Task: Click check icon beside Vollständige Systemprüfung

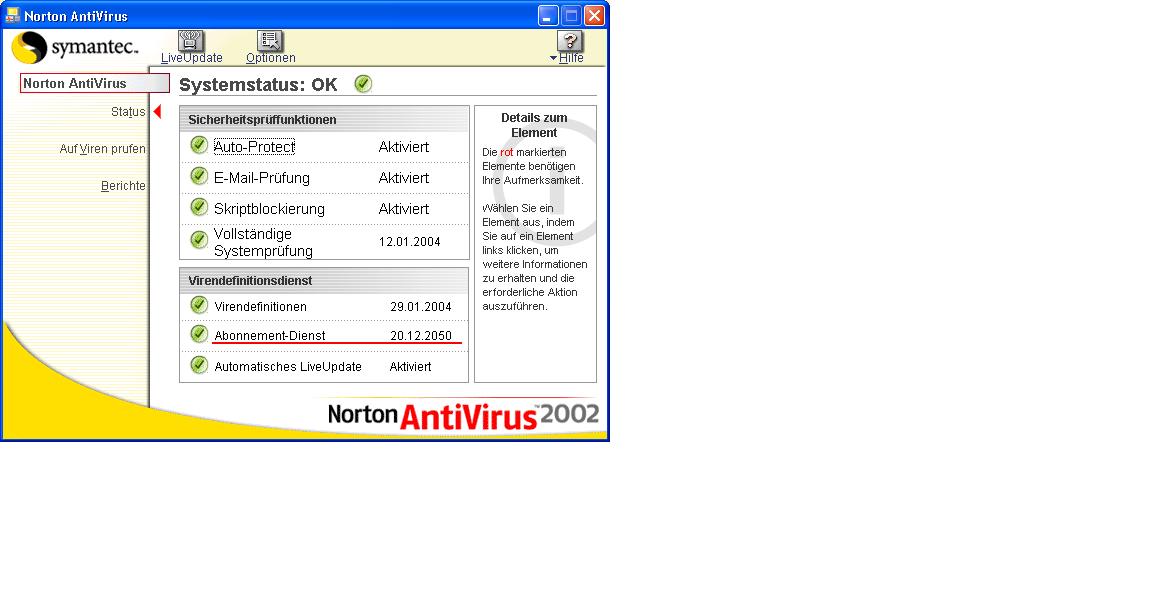Action: (199, 239)
